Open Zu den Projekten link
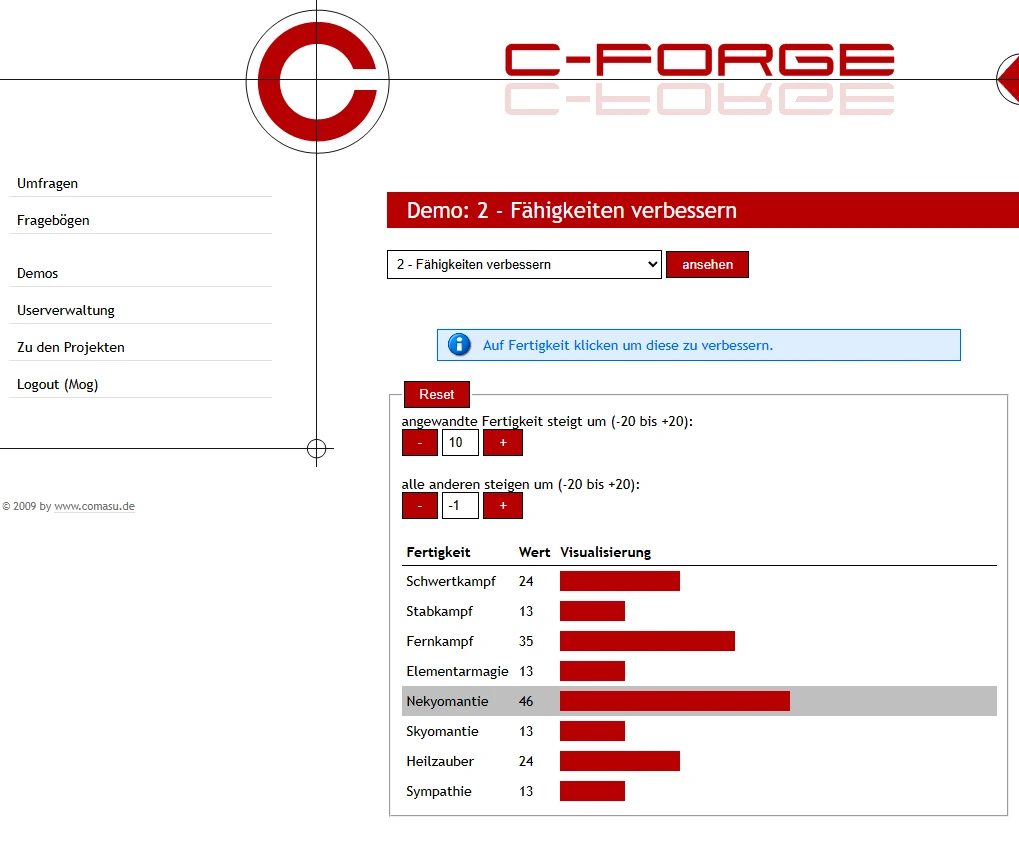Image resolution: width=1019 pixels, height=843 pixels. (71, 348)
